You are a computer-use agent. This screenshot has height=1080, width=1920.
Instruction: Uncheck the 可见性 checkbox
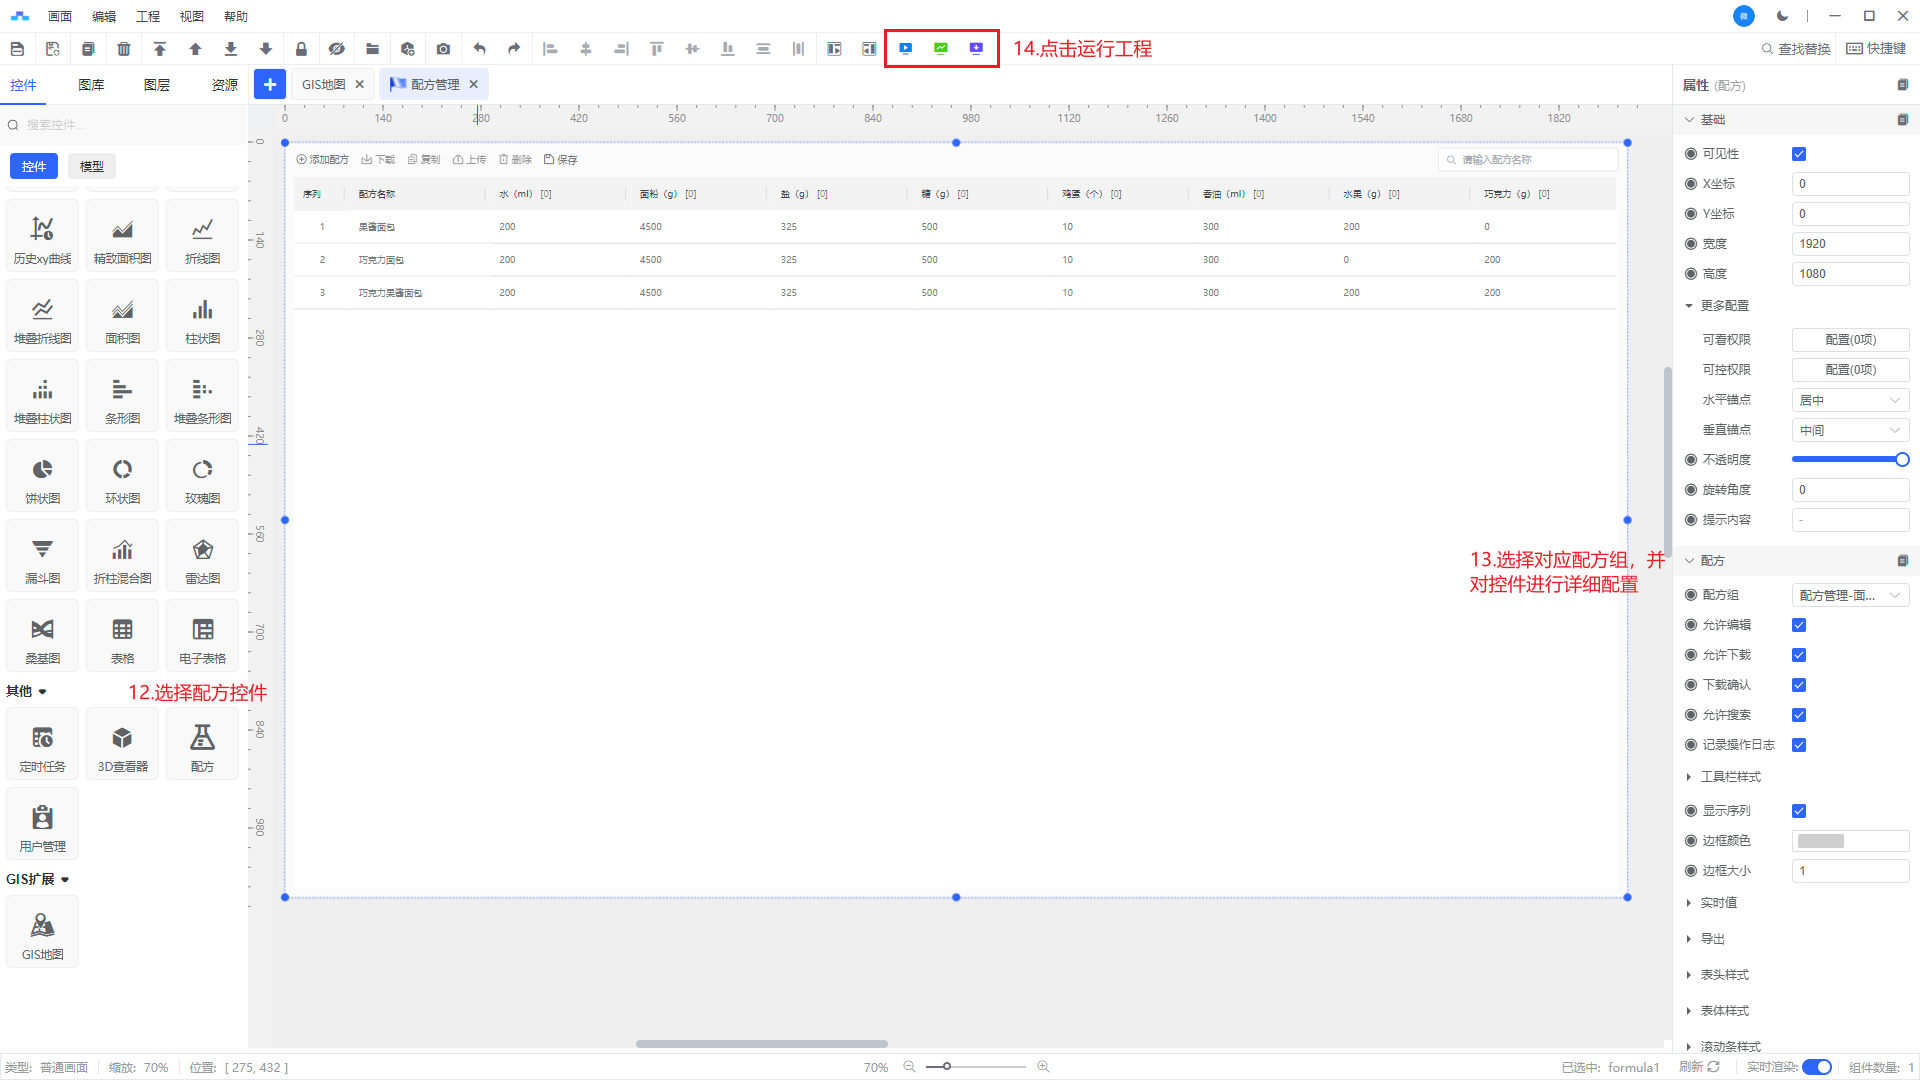(x=1799, y=154)
